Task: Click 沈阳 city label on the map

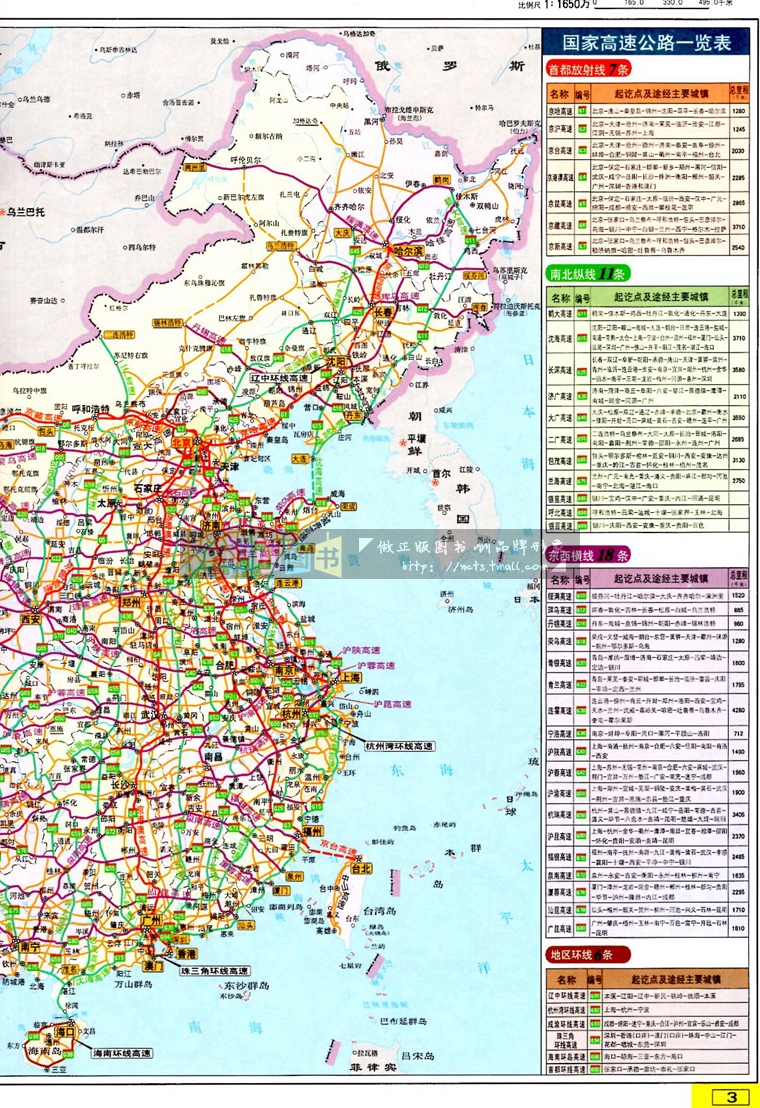Action: click(336, 361)
